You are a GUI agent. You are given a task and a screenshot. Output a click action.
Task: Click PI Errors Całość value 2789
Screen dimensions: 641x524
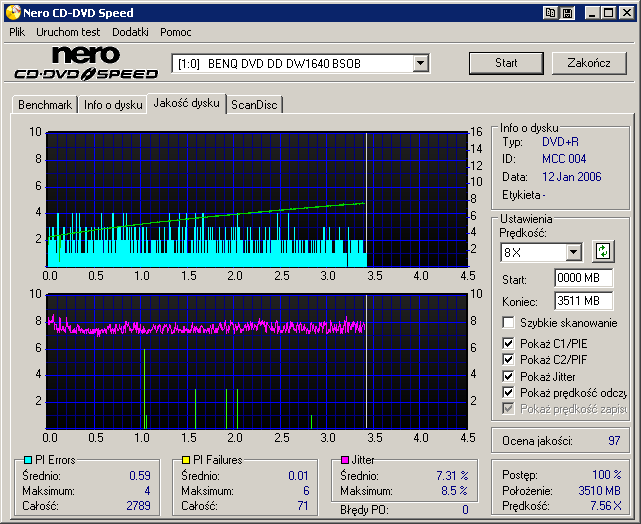138,506
